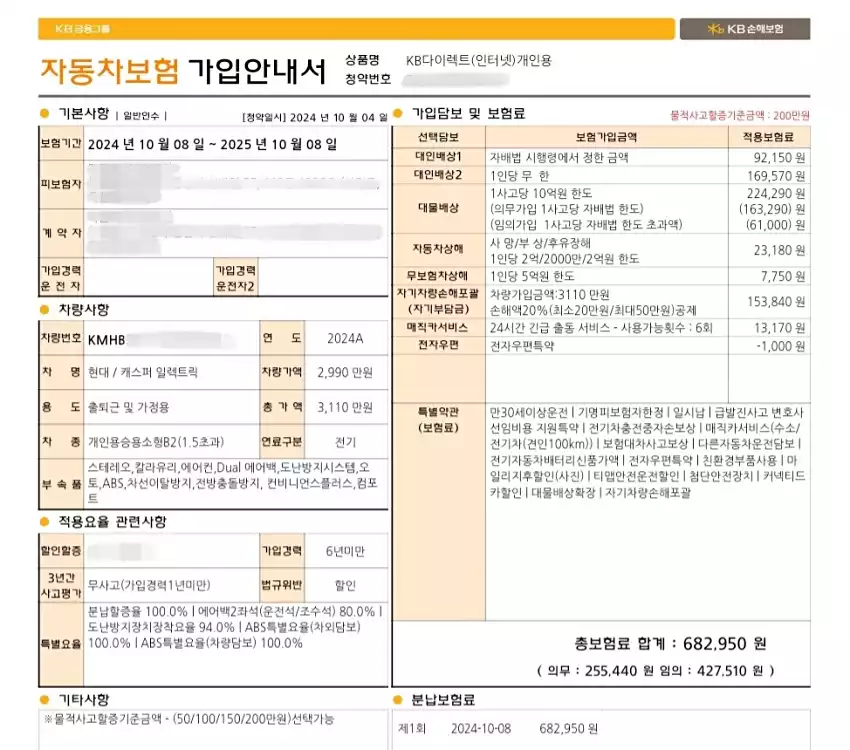
Task: Click 매직카서비스 premium 13,170 원
Action: point(780,328)
